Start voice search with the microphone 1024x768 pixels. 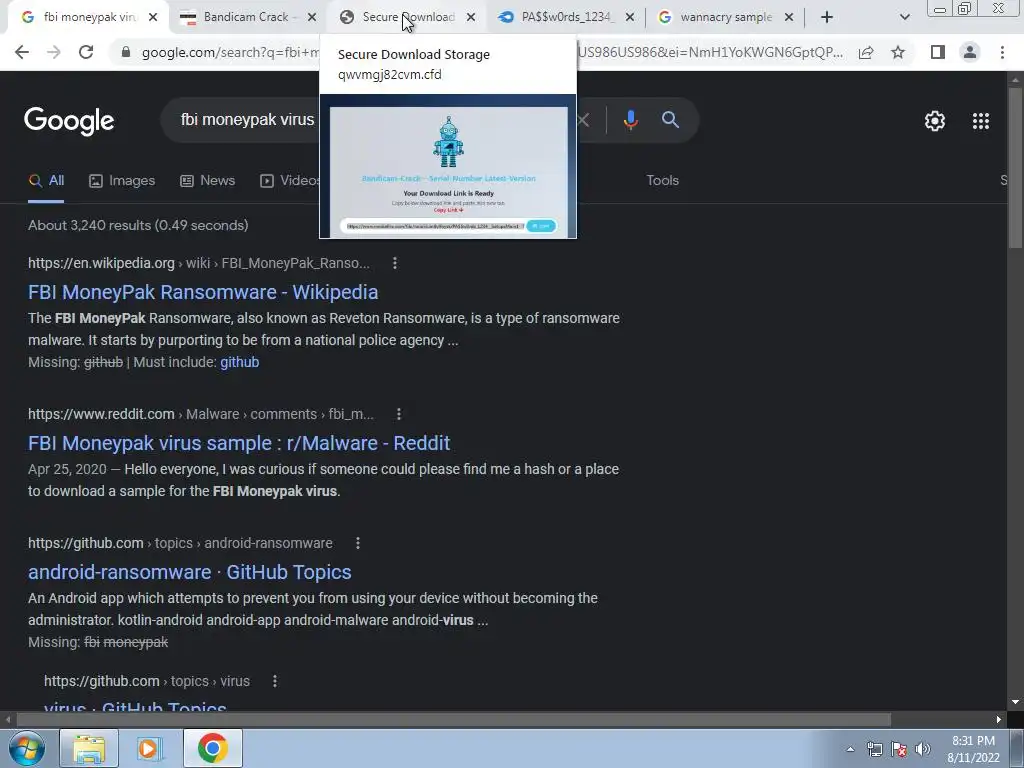(x=630, y=120)
